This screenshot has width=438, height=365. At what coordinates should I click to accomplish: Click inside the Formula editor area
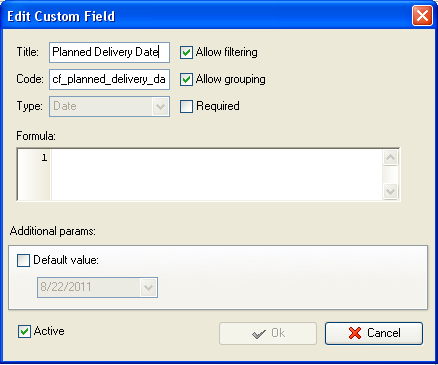[x=217, y=175]
